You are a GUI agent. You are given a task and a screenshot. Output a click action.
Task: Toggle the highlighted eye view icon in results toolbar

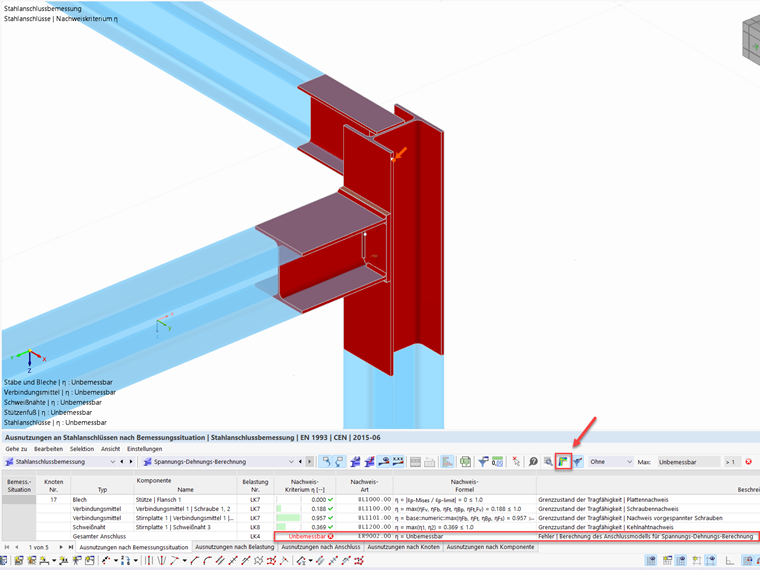coord(384,461)
